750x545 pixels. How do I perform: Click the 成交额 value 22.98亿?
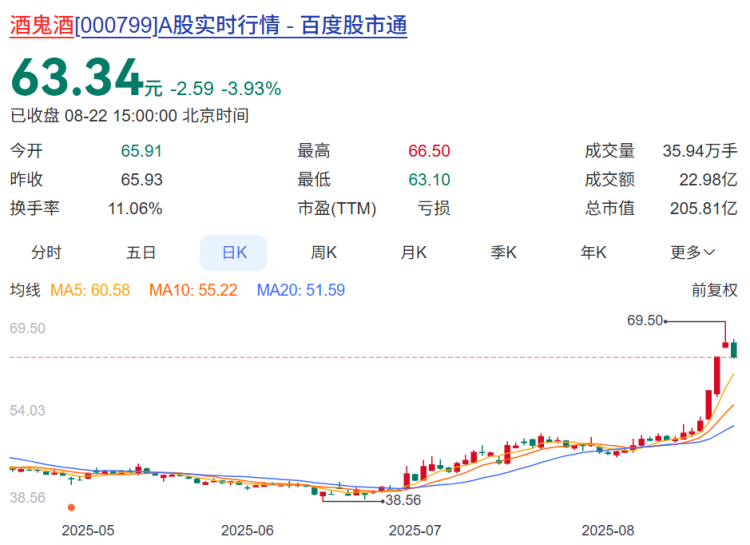click(x=708, y=180)
